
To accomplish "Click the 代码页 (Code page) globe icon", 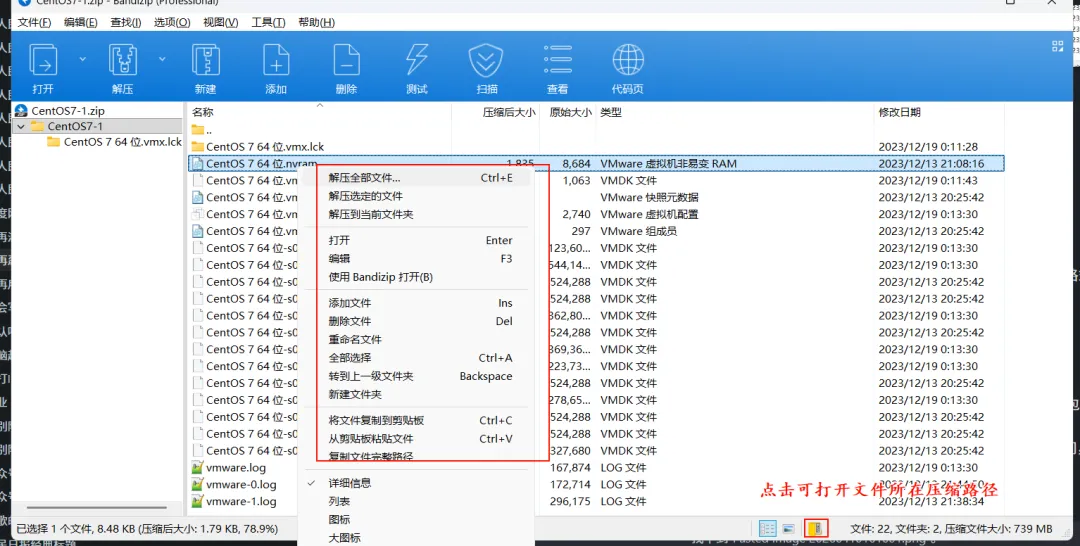I will (x=627, y=60).
